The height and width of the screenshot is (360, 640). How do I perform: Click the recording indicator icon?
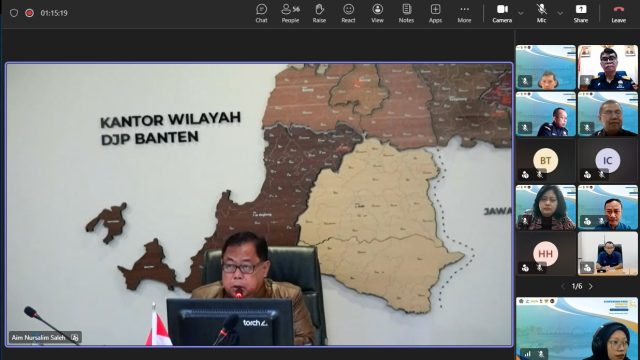tap(29, 13)
